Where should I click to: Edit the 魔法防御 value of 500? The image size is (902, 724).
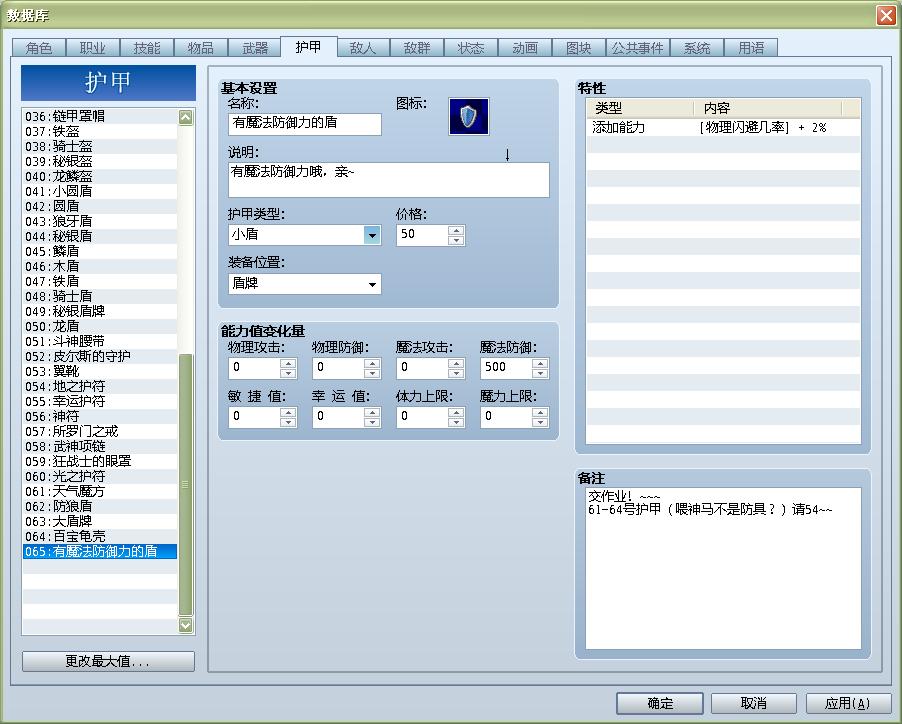505,367
